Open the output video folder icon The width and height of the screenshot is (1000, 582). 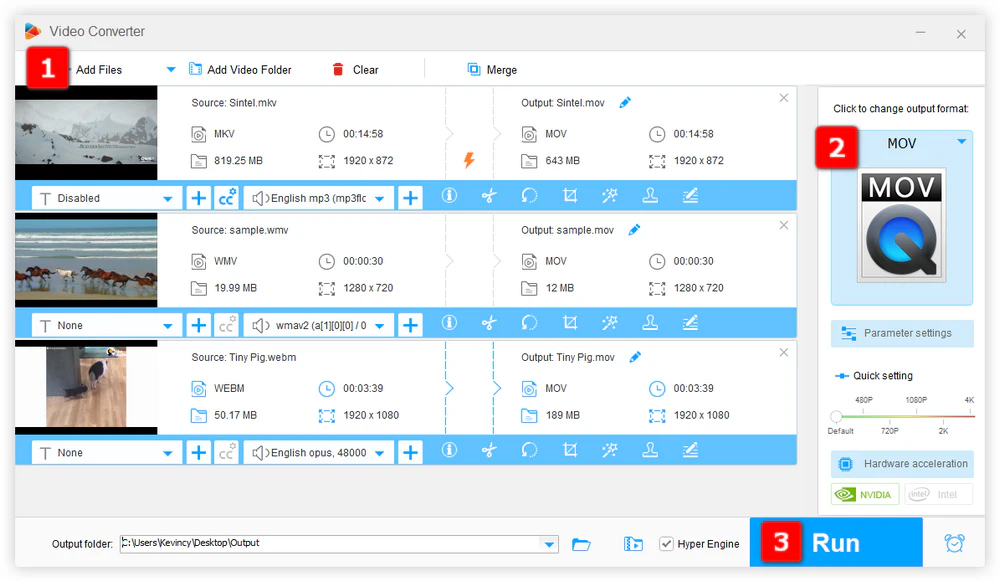coord(633,544)
